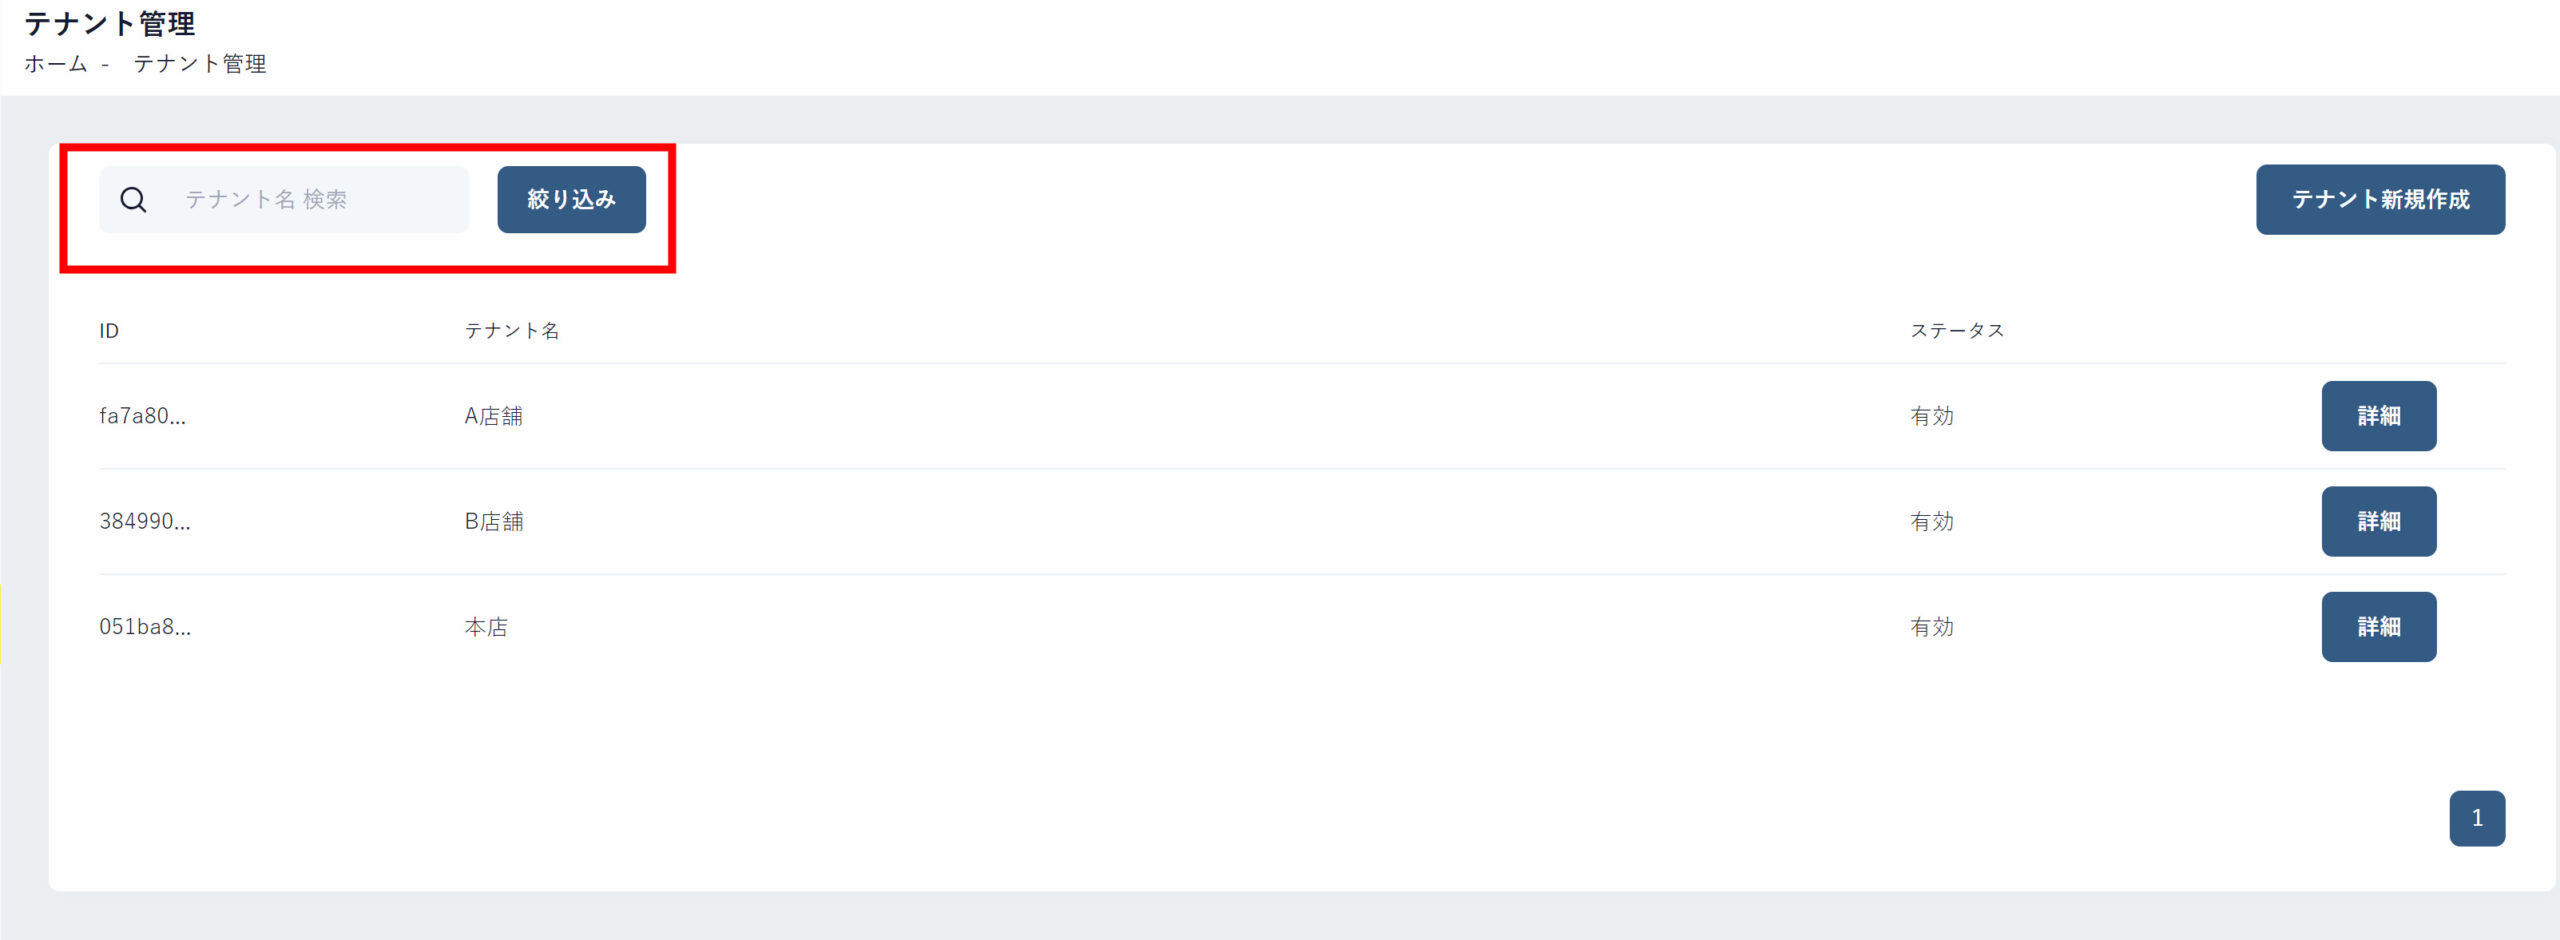
Task: Click tenant ID 384990... cell
Action: click(145, 521)
